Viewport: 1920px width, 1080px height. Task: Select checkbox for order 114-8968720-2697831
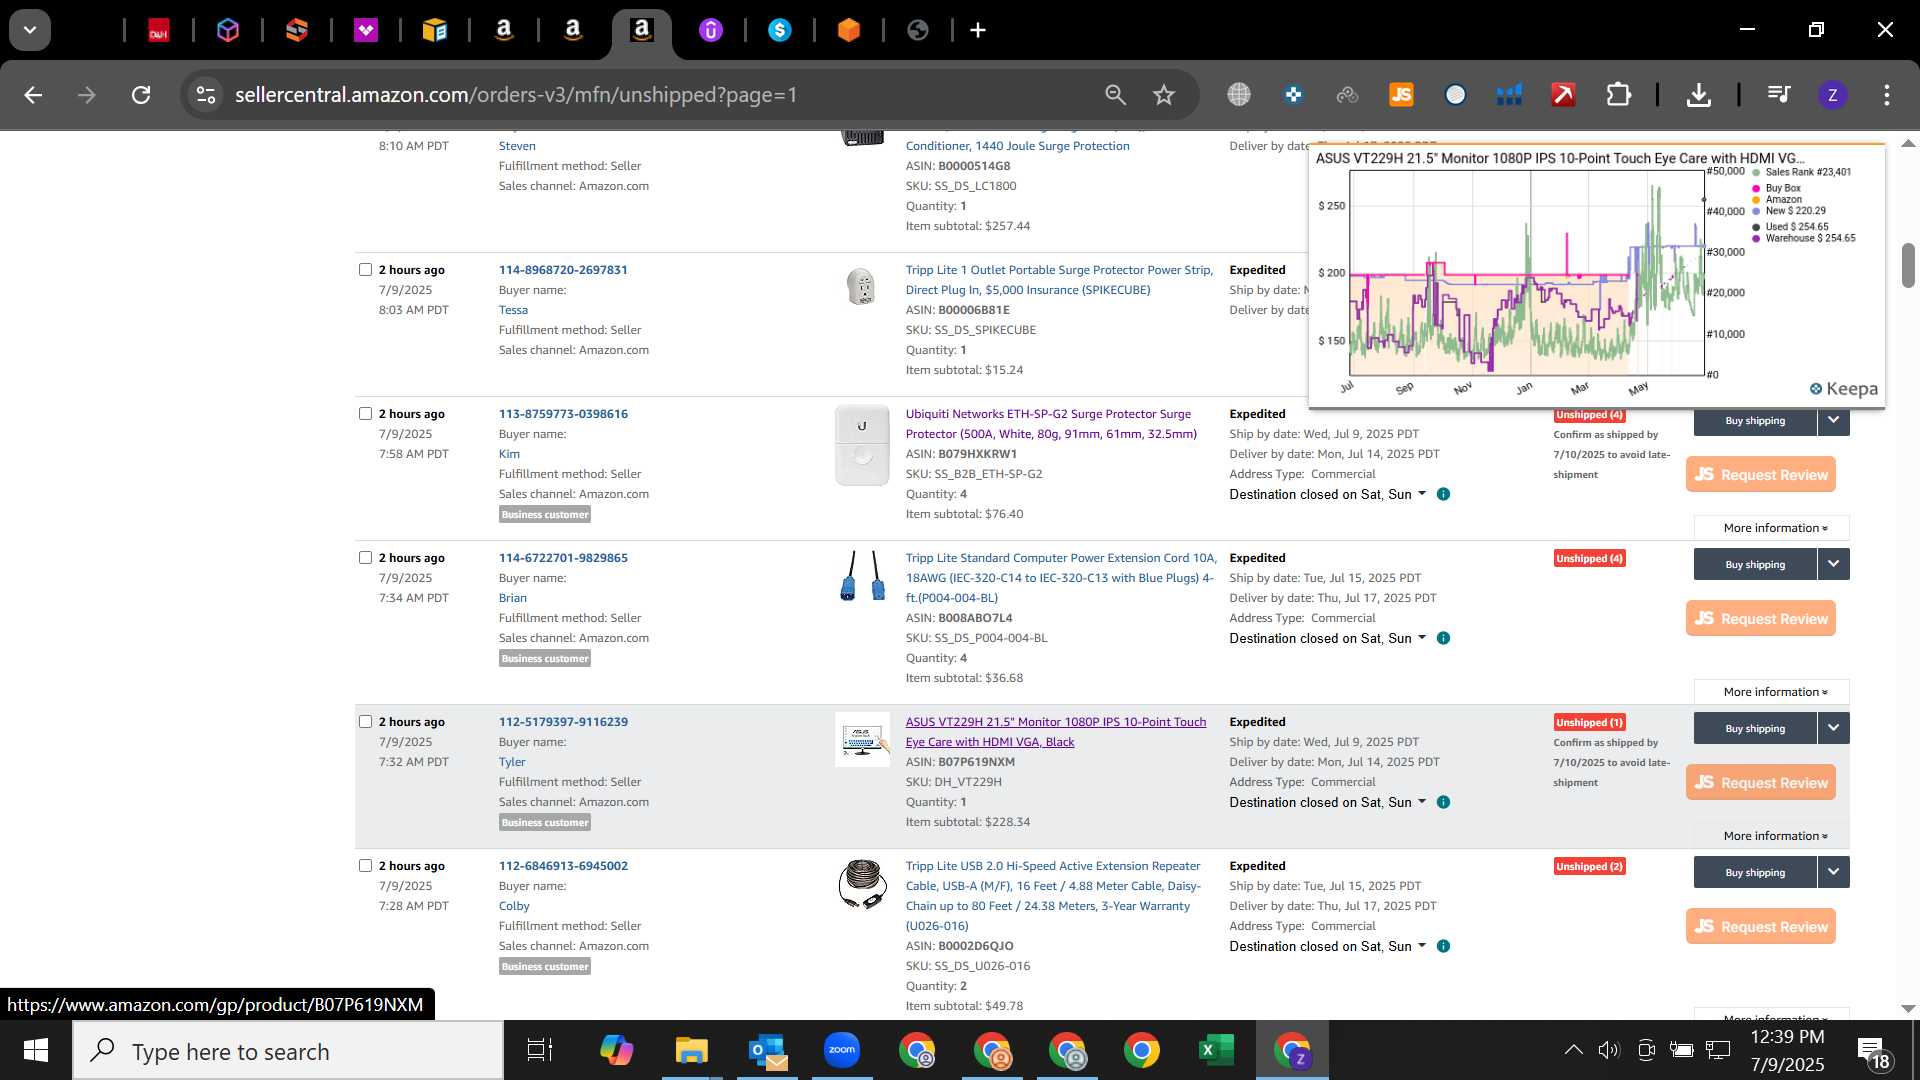[365, 270]
